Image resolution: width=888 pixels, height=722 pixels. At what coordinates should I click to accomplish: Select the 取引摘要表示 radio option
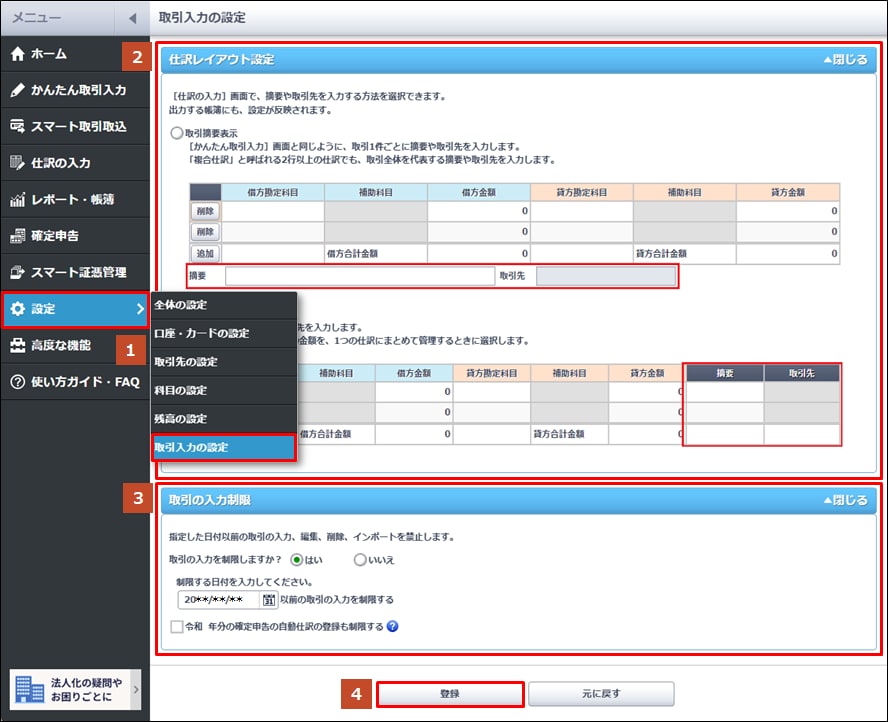click(177, 133)
